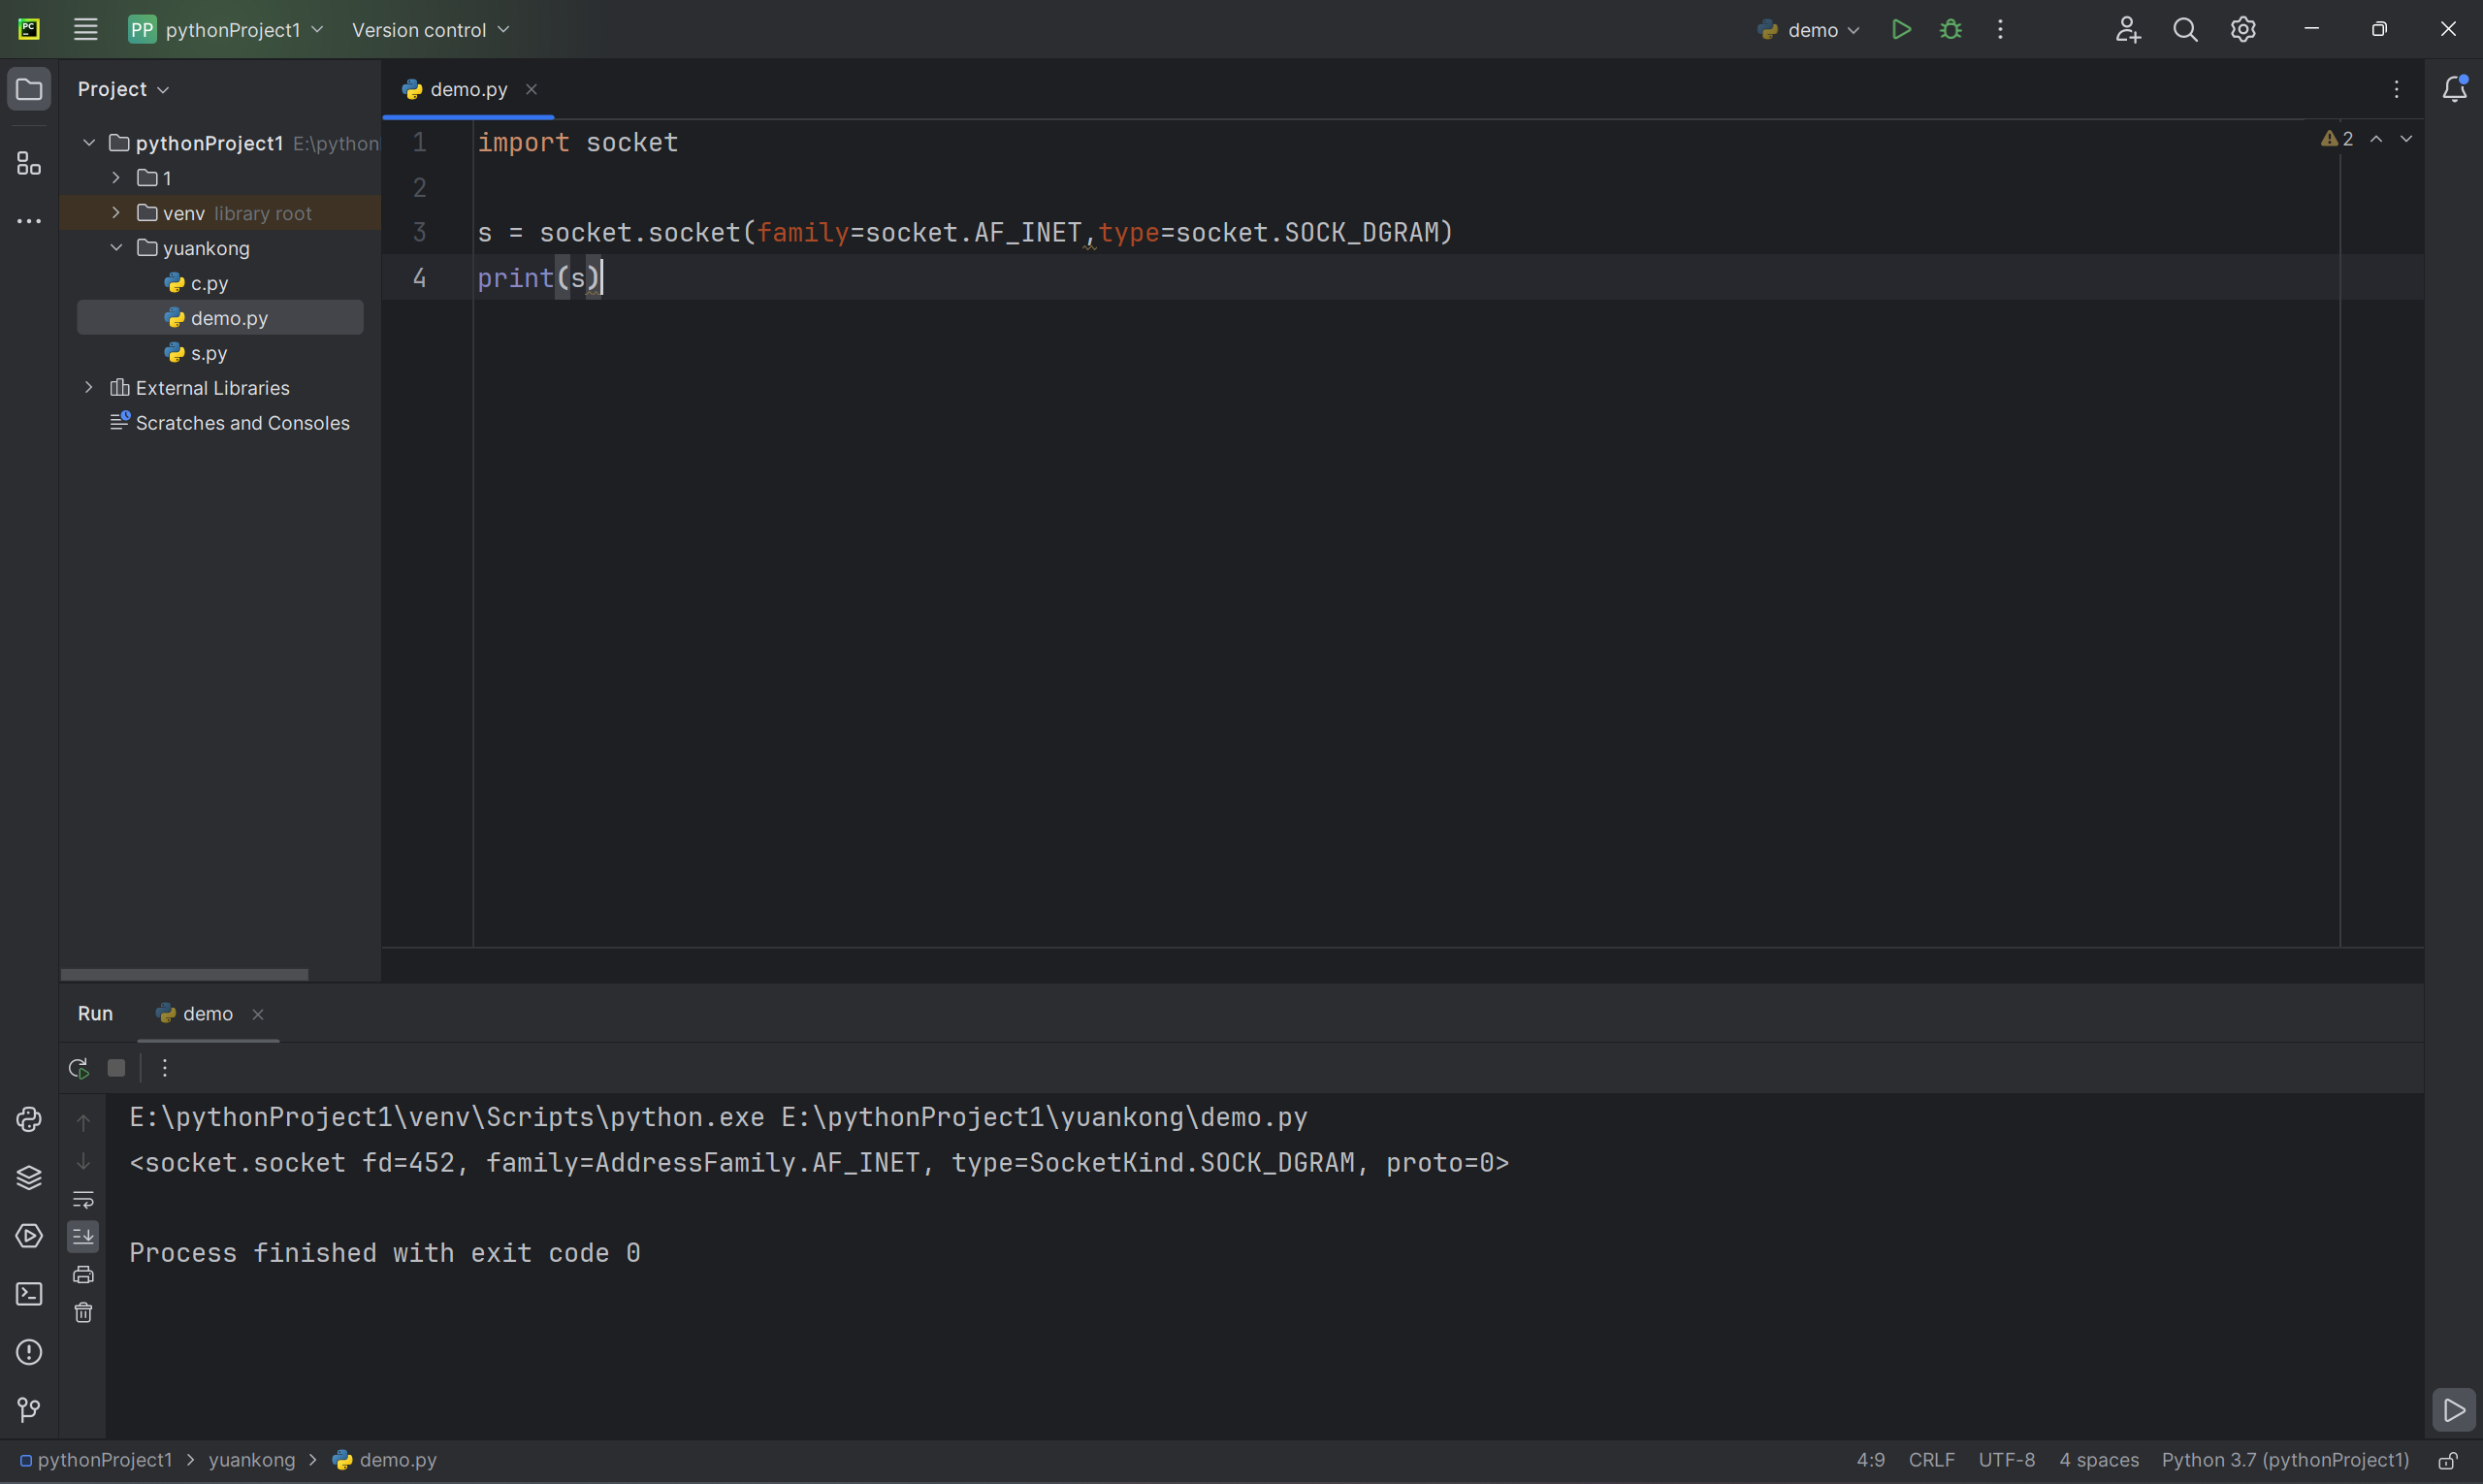Open the main hamburger menu
The width and height of the screenshot is (2483, 1484).
86,29
